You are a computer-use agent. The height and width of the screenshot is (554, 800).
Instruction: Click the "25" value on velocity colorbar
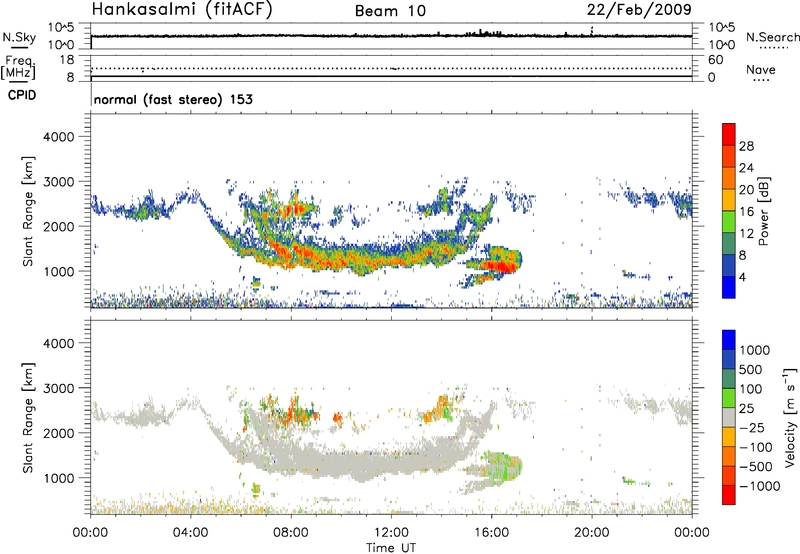746,409
